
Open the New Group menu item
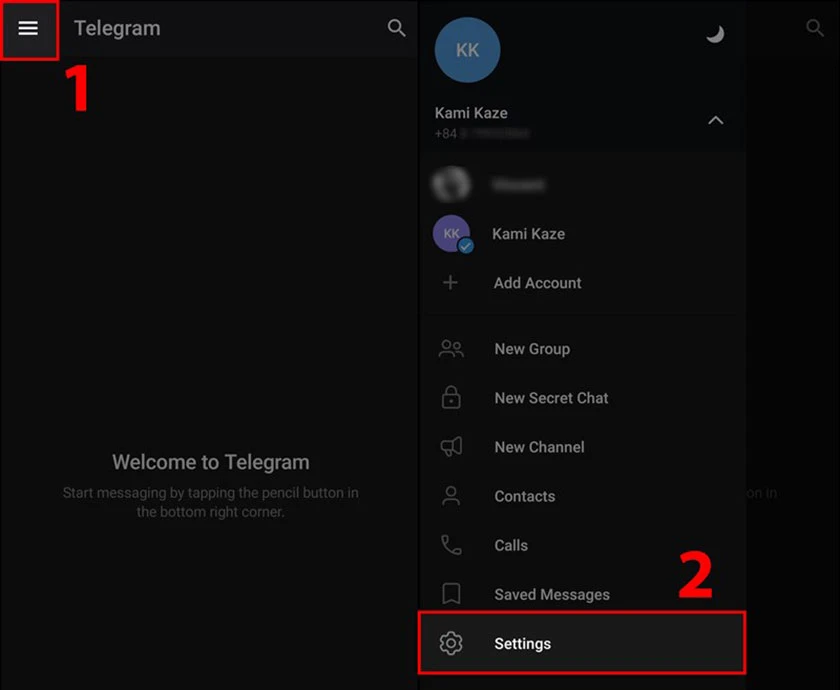click(x=531, y=349)
